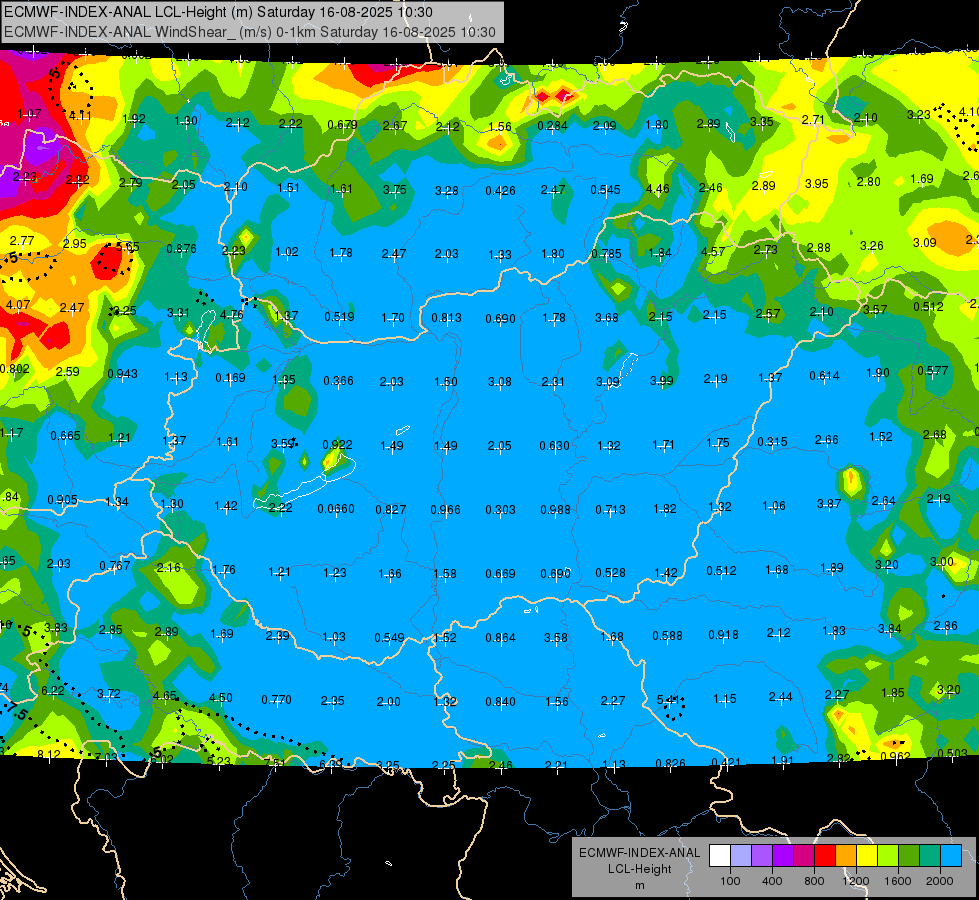Select the 0.943 shear value
Image resolution: width=979 pixels, height=900 pixels.
click(x=122, y=373)
